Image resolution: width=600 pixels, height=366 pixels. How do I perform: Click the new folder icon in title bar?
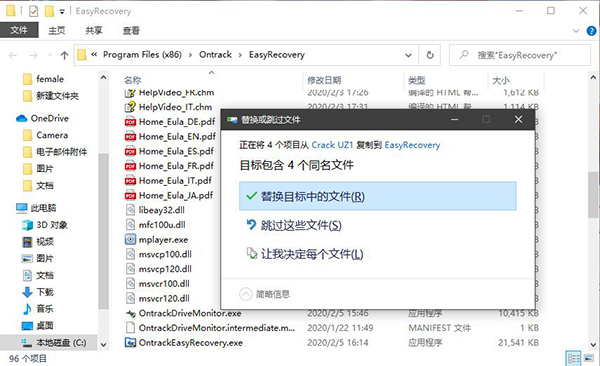[x=49, y=11]
